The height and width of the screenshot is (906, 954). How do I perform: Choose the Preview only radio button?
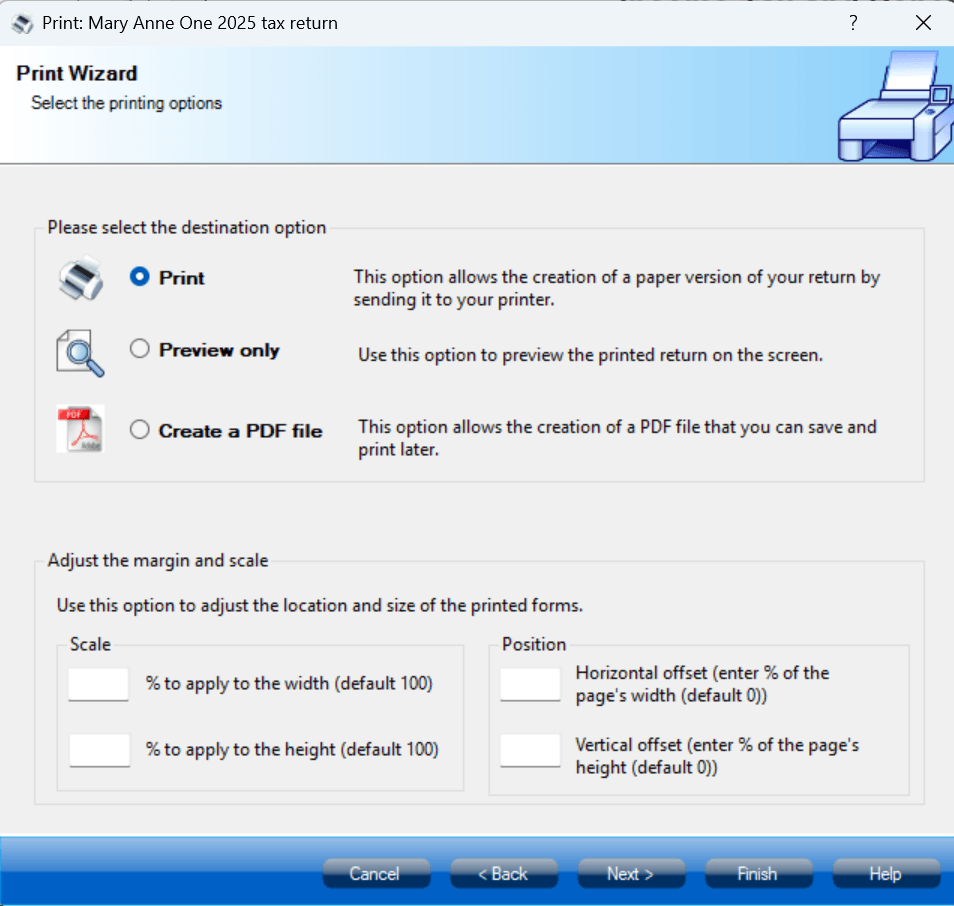[x=140, y=349]
